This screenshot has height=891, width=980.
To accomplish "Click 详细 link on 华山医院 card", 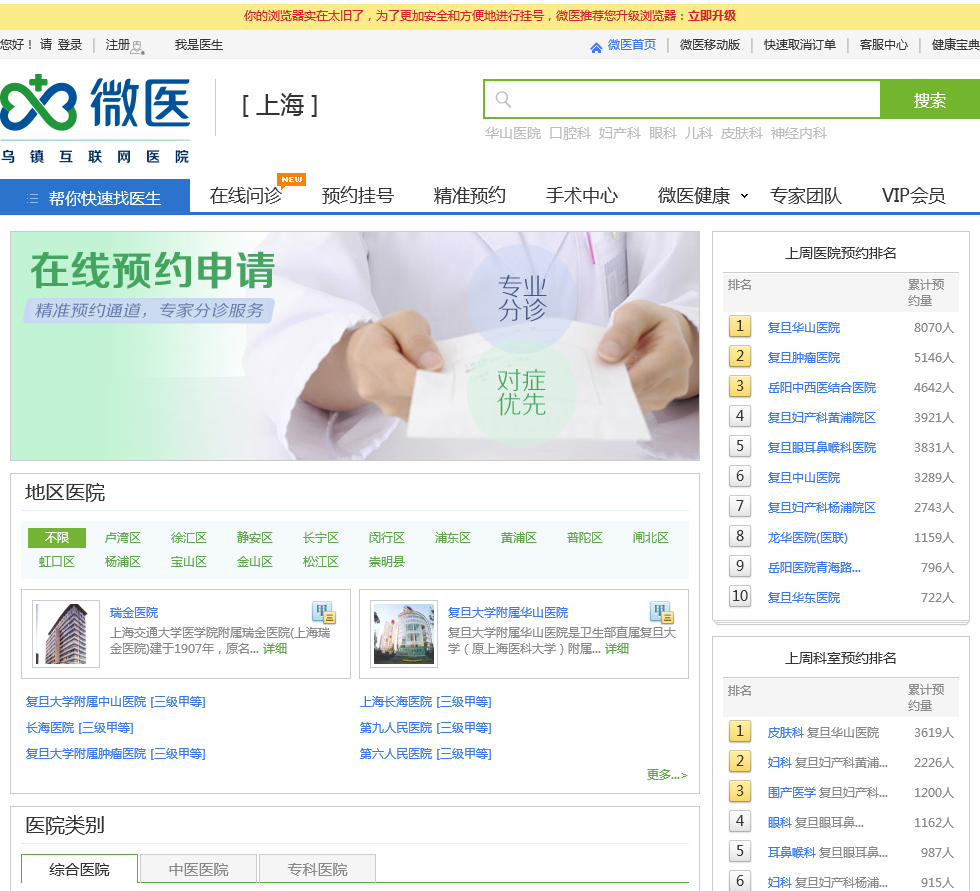I will [616, 649].
